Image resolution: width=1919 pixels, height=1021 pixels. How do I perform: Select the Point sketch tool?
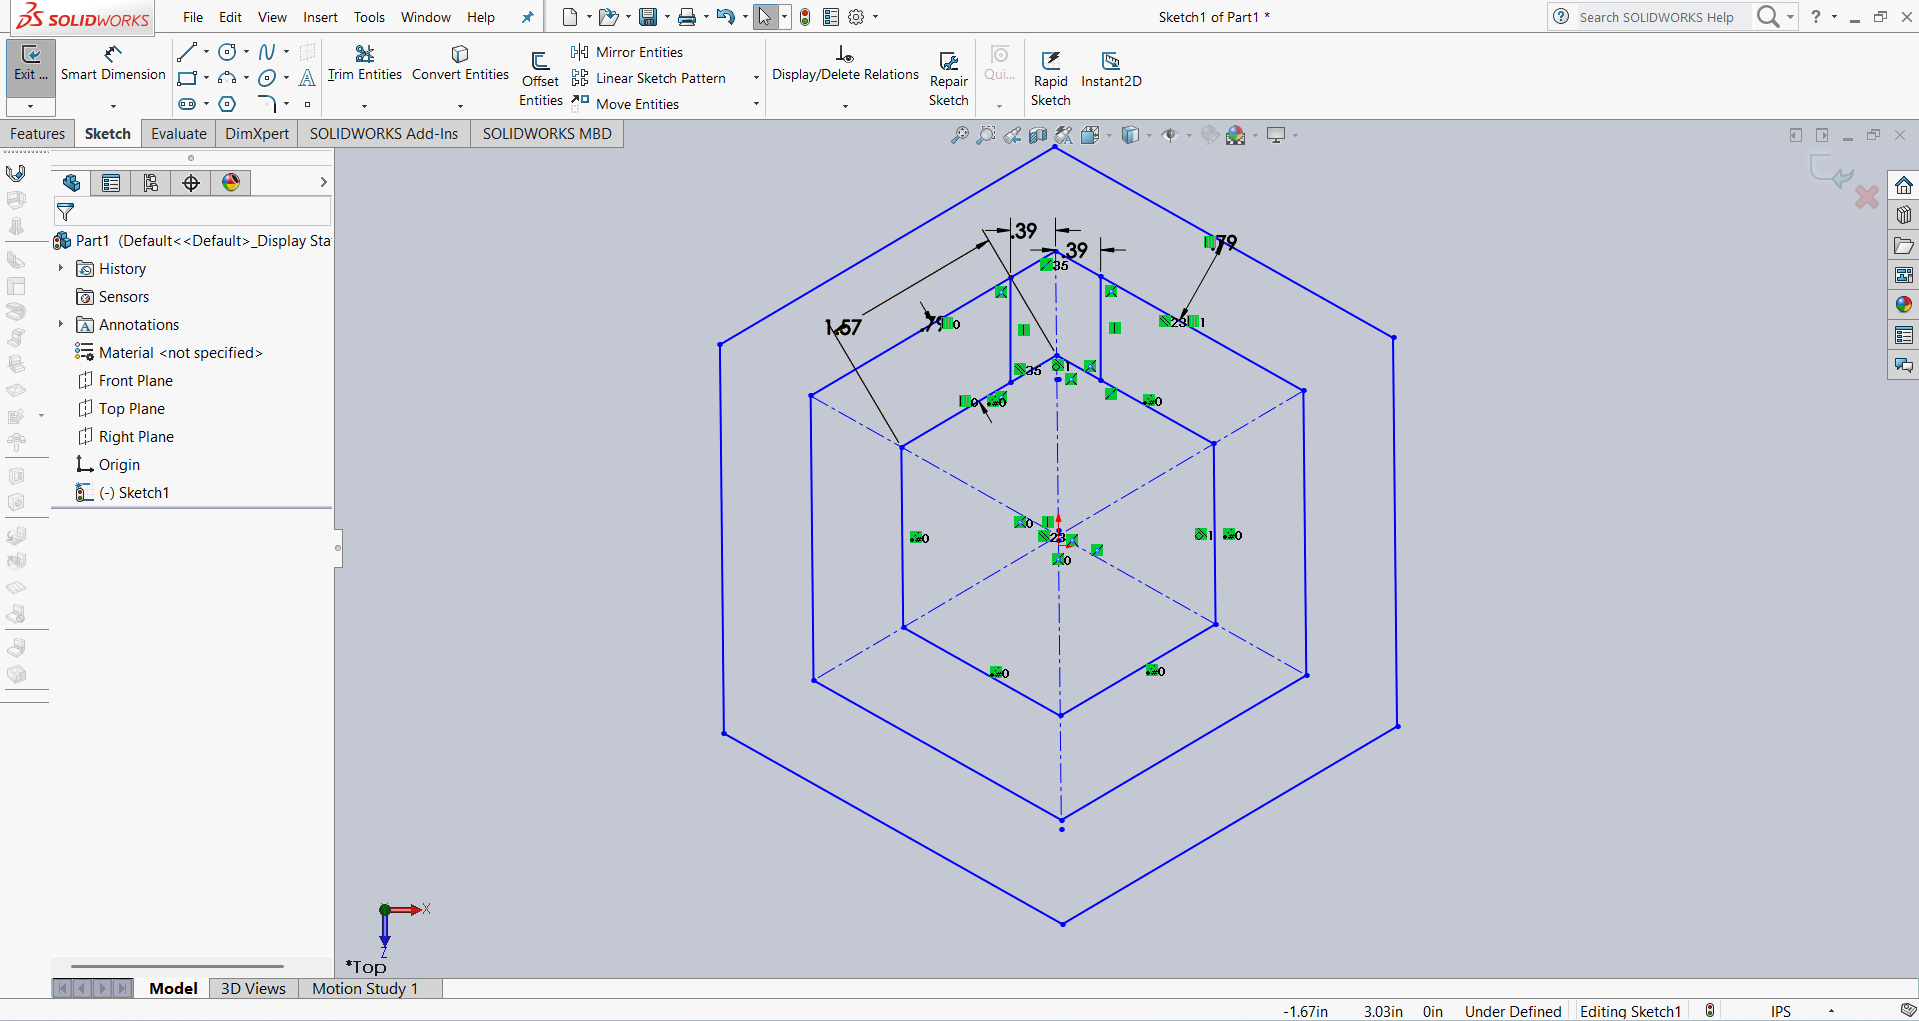click(308, 104)
